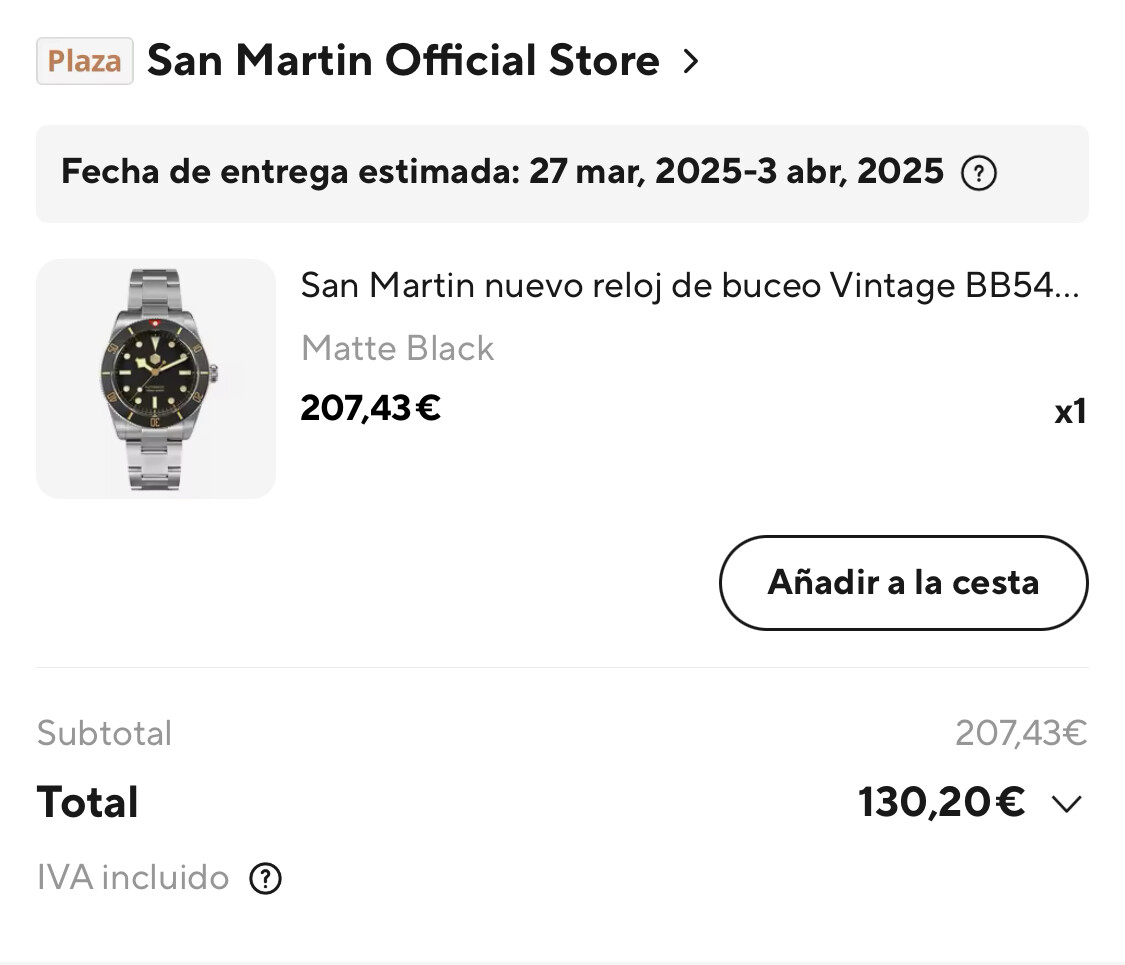The width and height of the screenshot is (1125, 965).
Task: Click the Plaza badge icon
Action: tap(85, 61)
